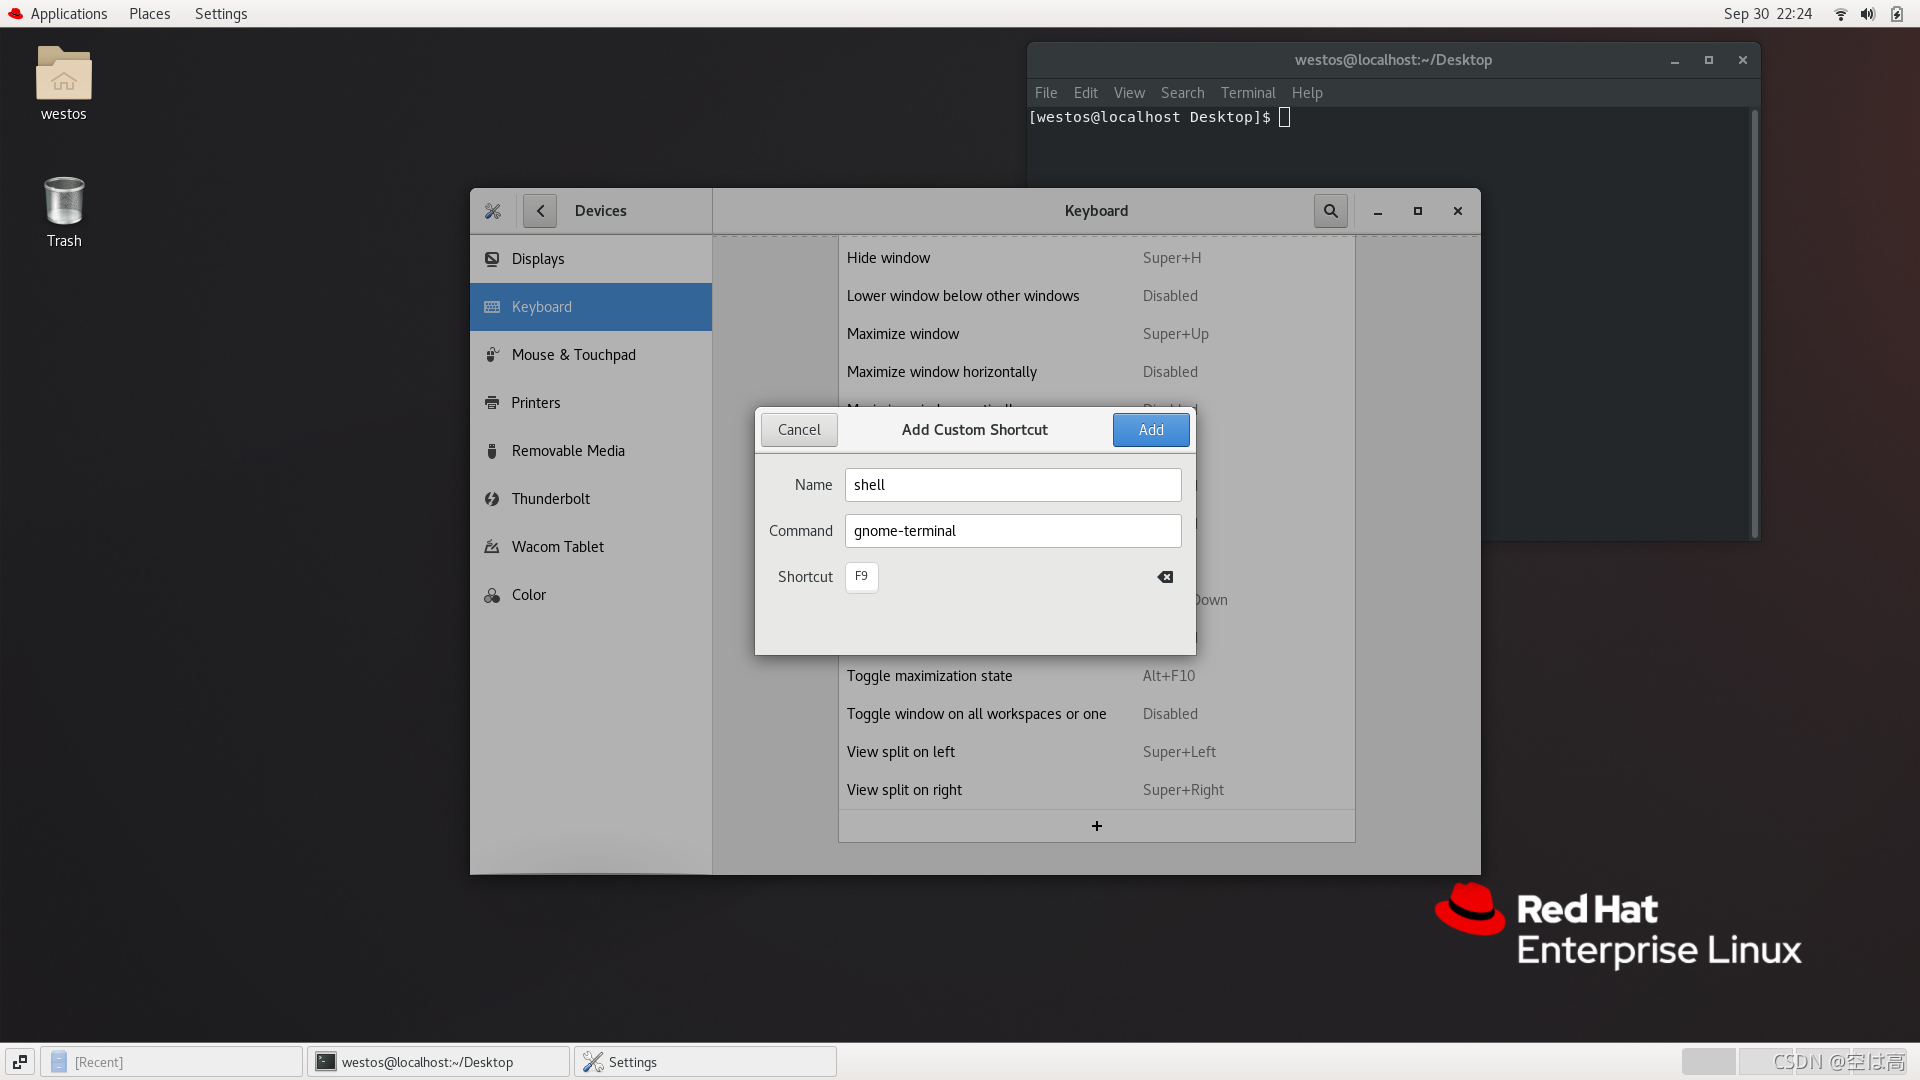
Task: Click Super+H shortcut value
Action: click(x=1172, y=258)
